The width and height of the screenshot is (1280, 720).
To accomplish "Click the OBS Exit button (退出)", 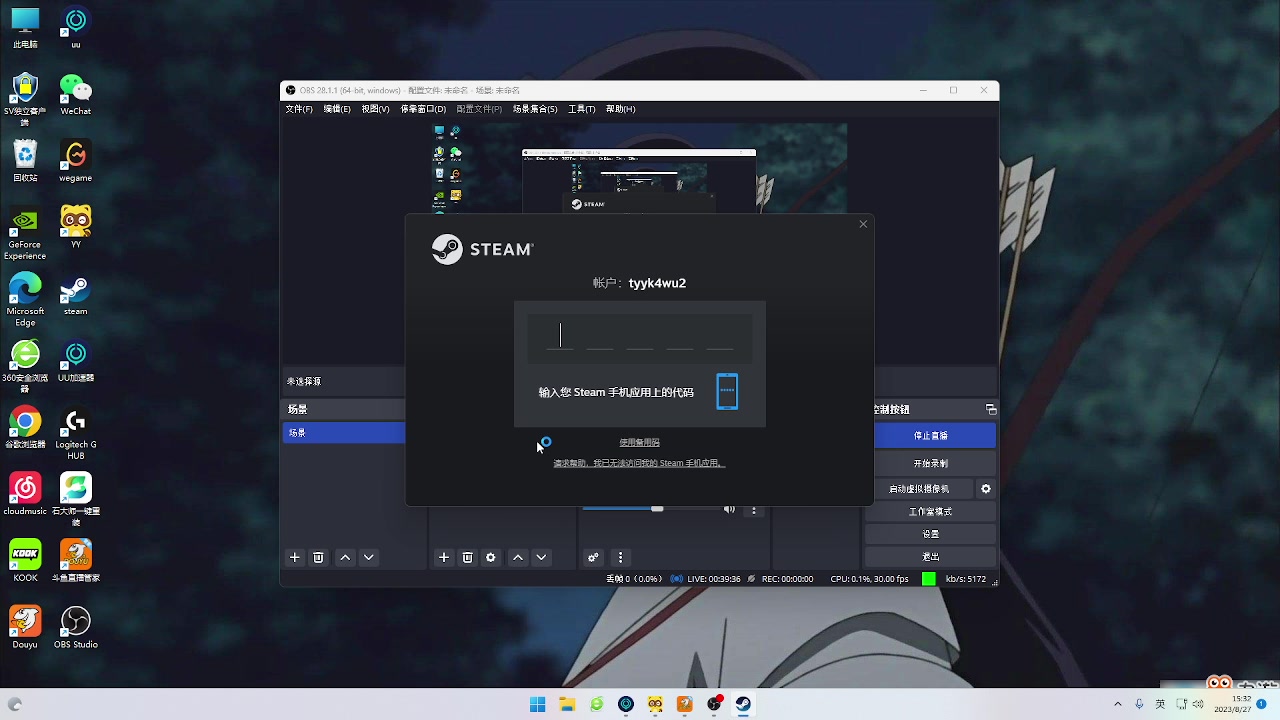I will click(931, 556).
